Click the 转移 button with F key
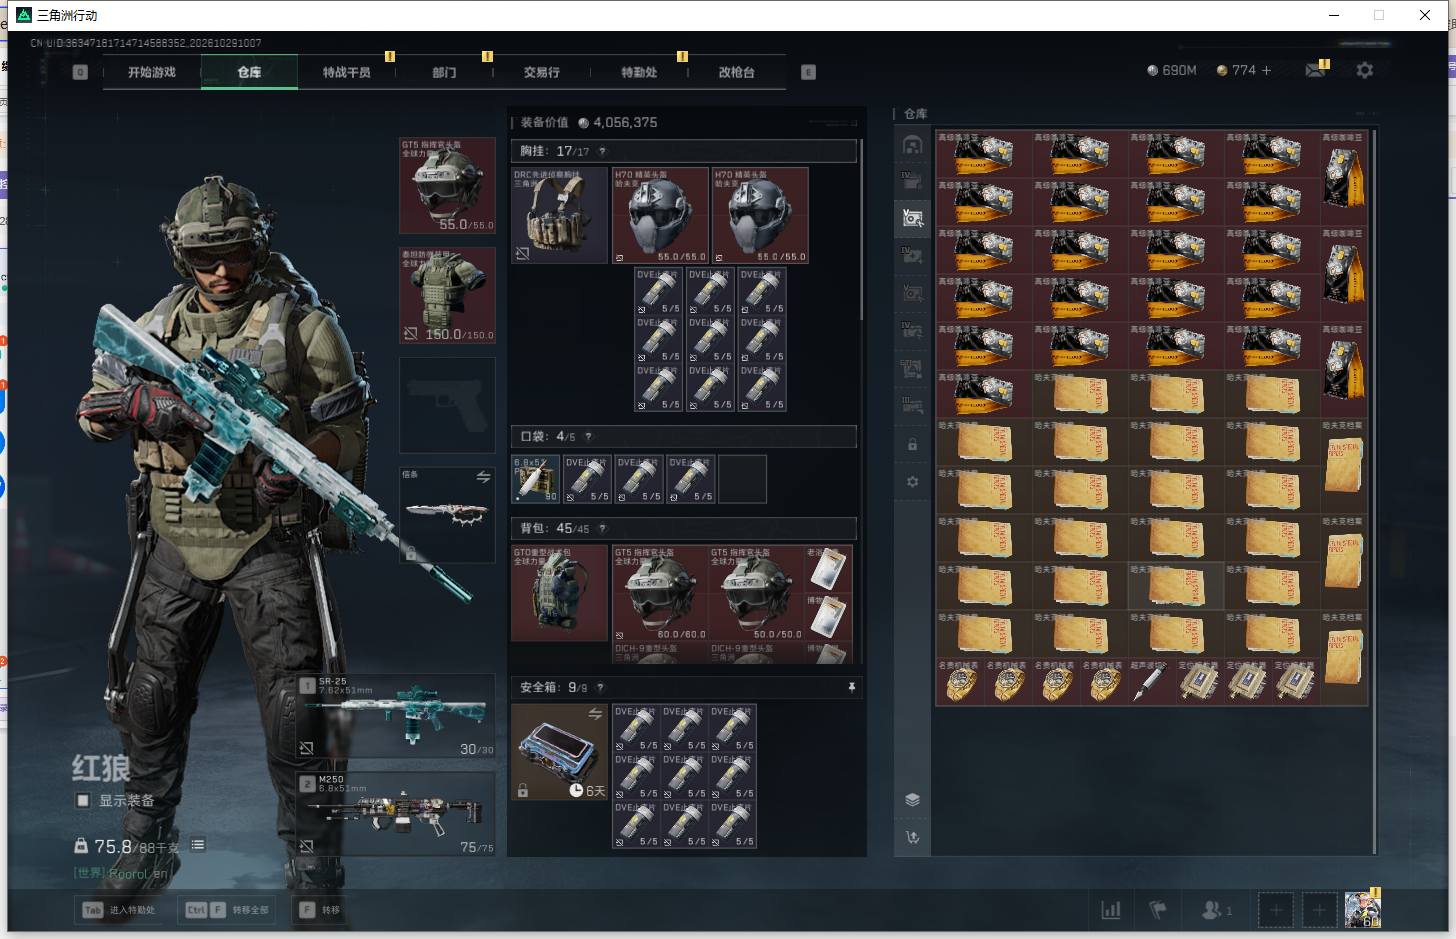Screen dimensions: 1456x939 [x=322, y=910]
